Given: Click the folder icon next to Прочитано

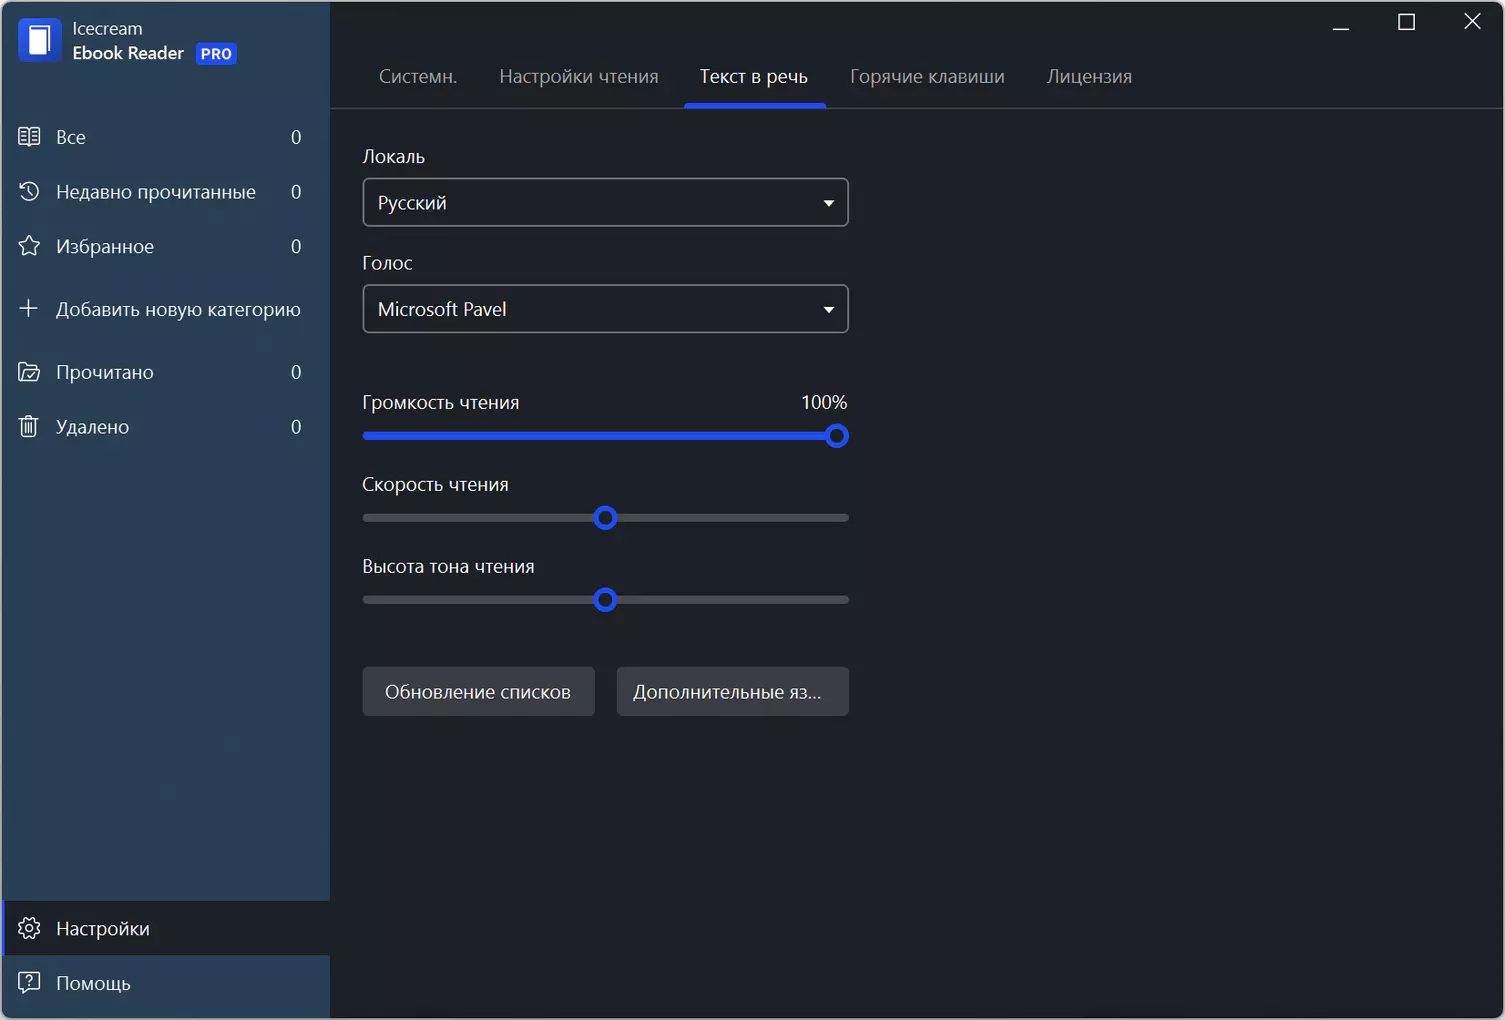Looking at the screenshot, I should coord(29,372).
